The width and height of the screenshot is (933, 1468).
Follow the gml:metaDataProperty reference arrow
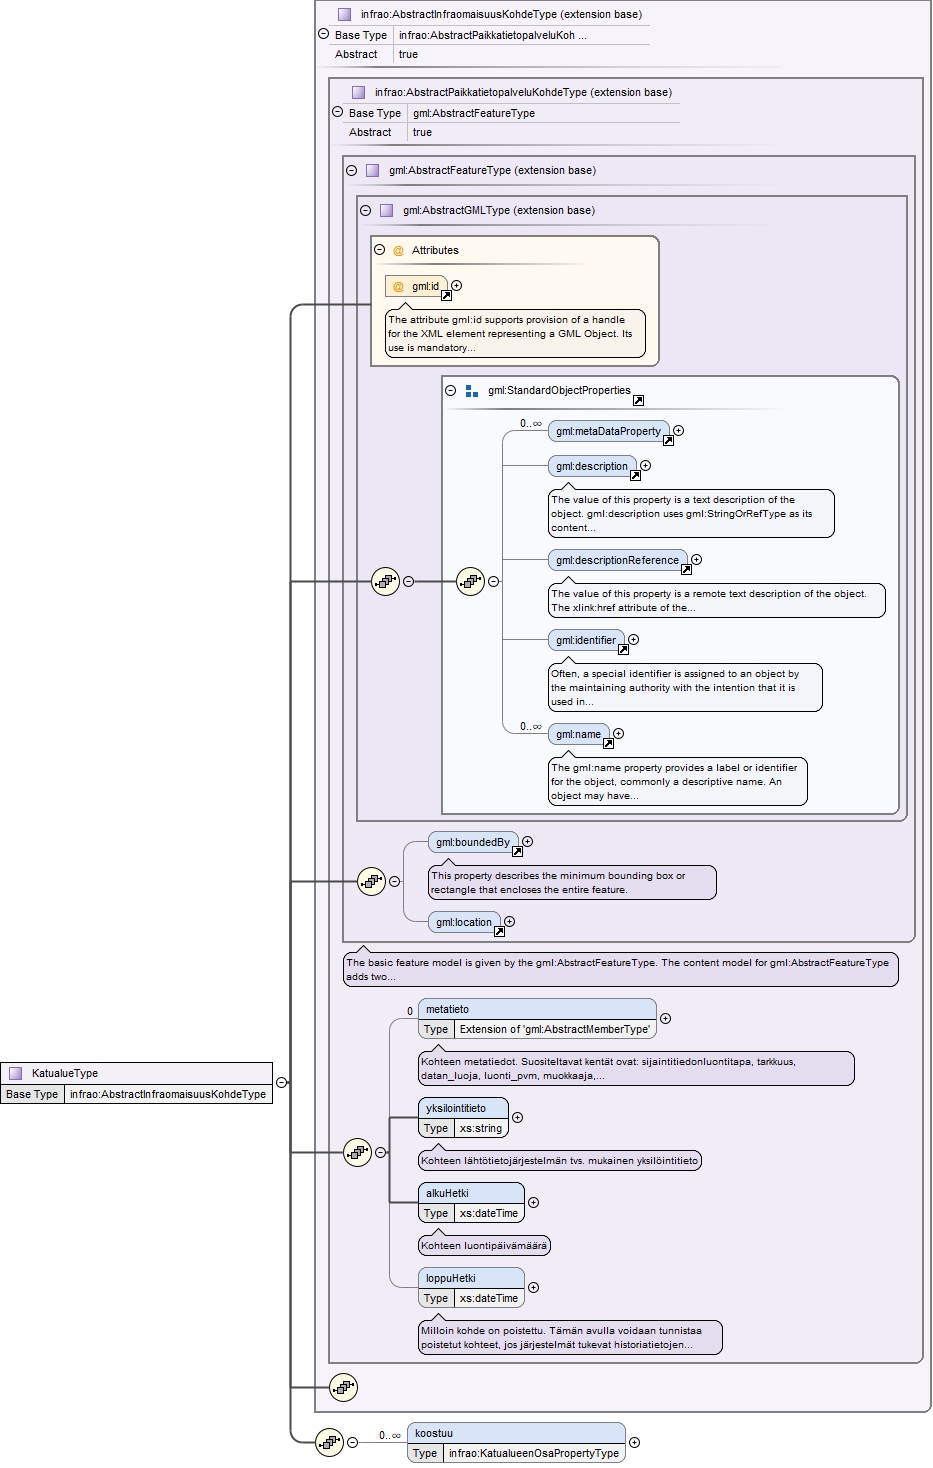(668, 440)
